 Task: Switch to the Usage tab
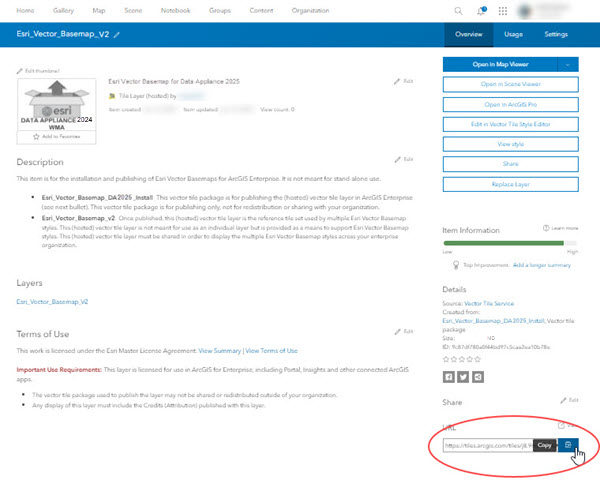[x=512, y=34]
